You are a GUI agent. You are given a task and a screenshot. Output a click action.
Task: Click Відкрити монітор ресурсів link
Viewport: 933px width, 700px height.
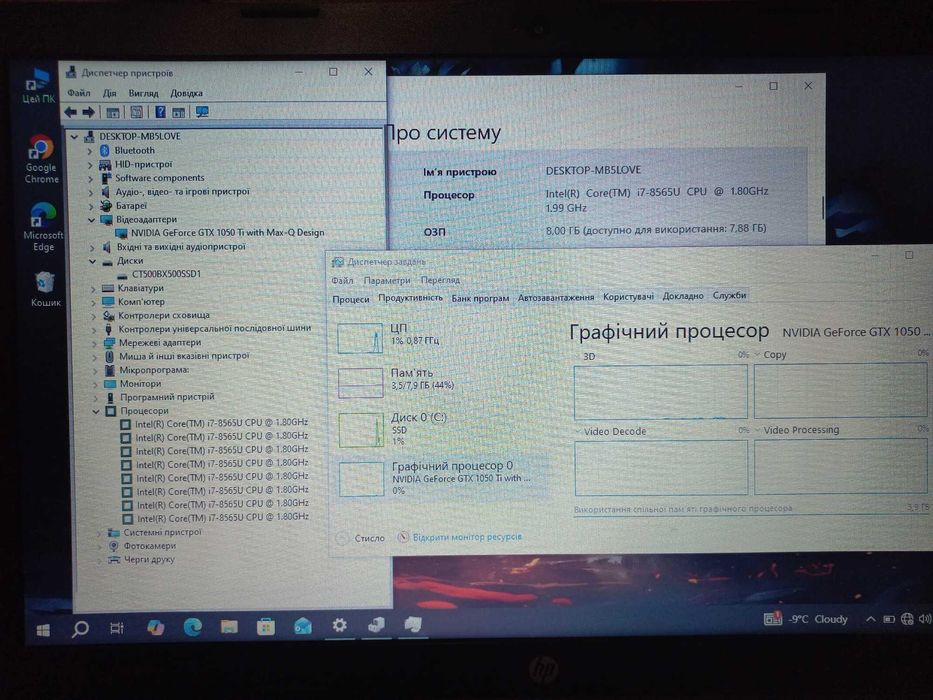[x=460, y=537]
